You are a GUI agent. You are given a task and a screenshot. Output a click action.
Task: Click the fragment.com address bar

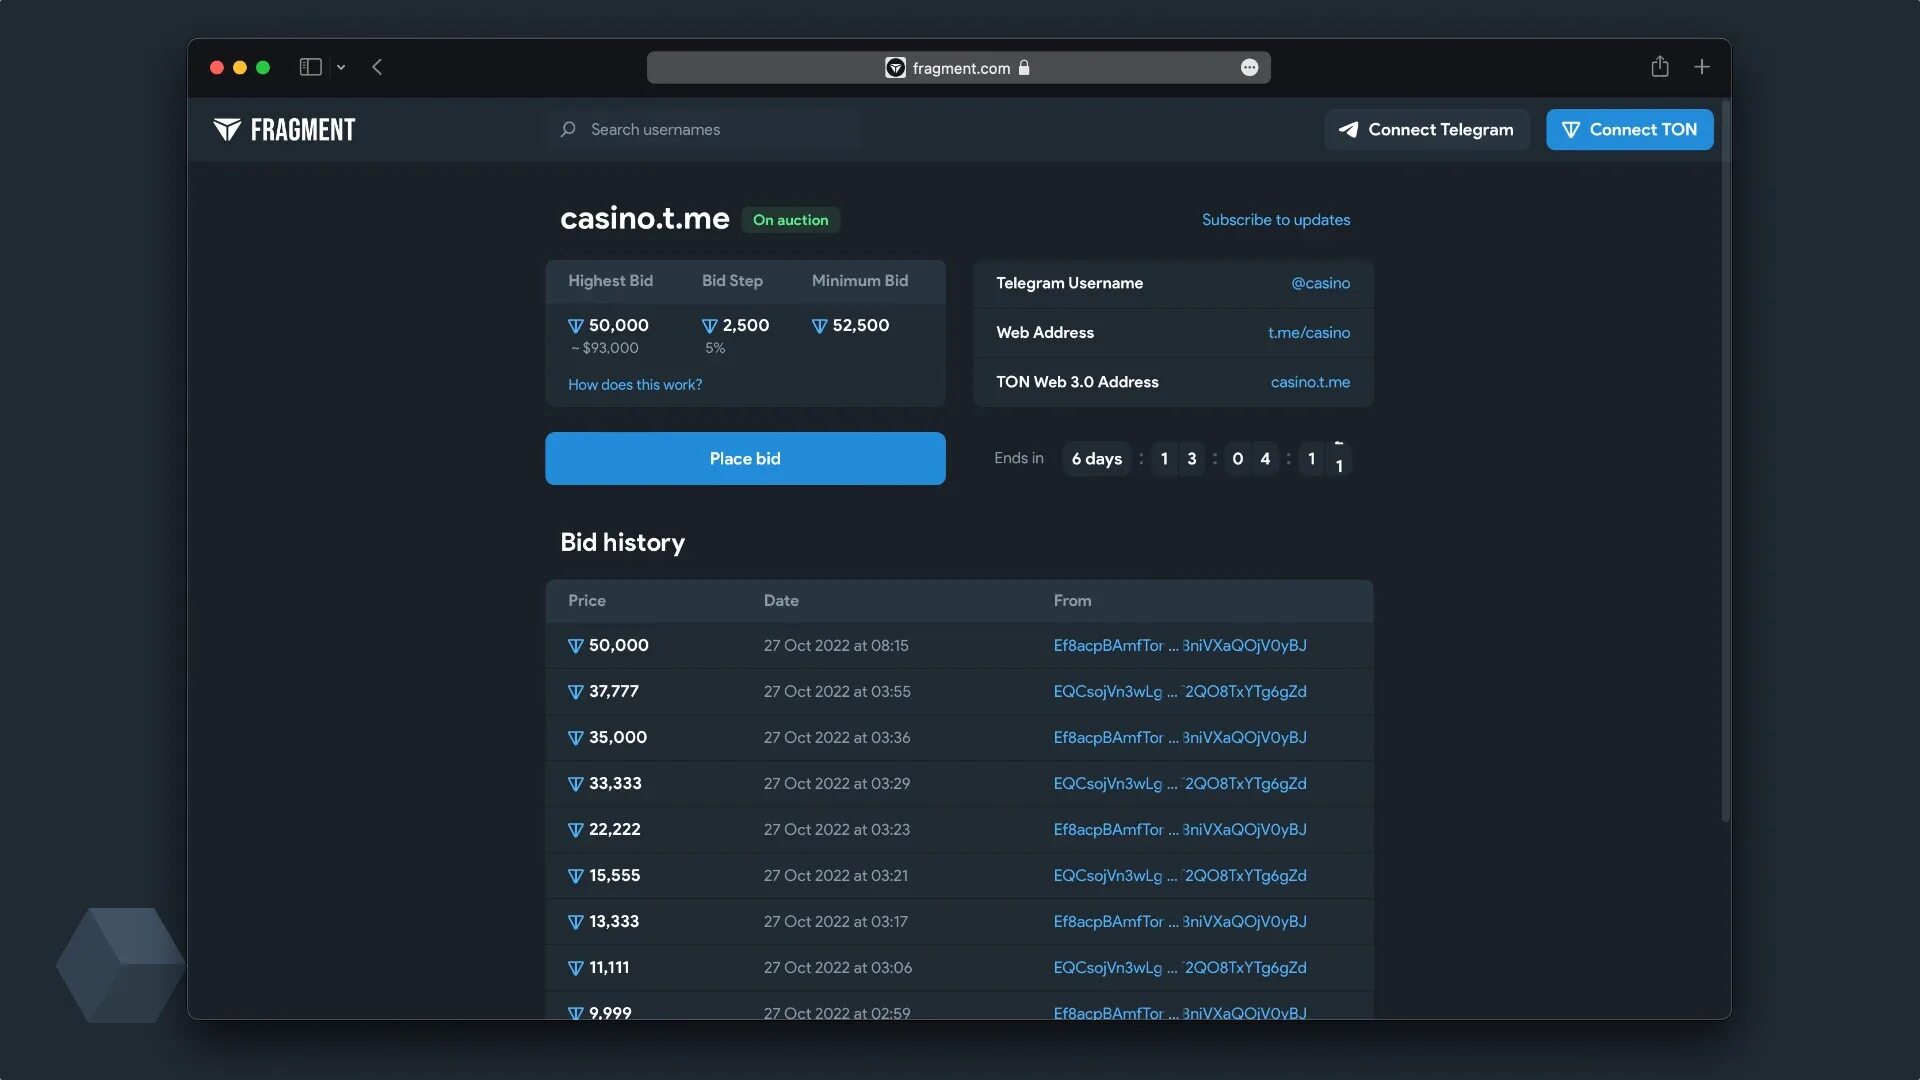(x=958, y=67)
